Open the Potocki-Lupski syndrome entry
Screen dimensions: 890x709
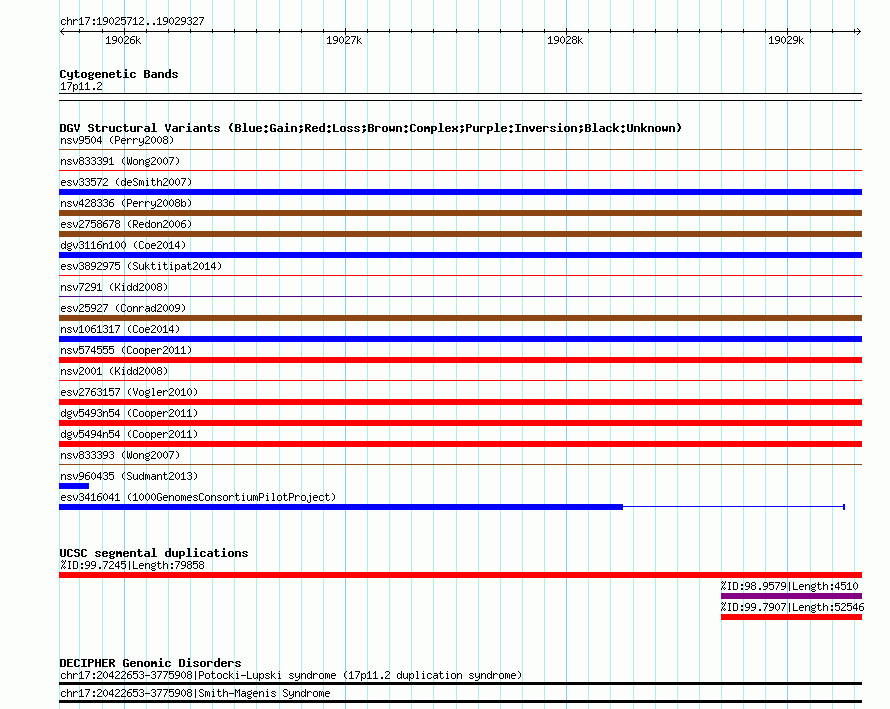291,676
